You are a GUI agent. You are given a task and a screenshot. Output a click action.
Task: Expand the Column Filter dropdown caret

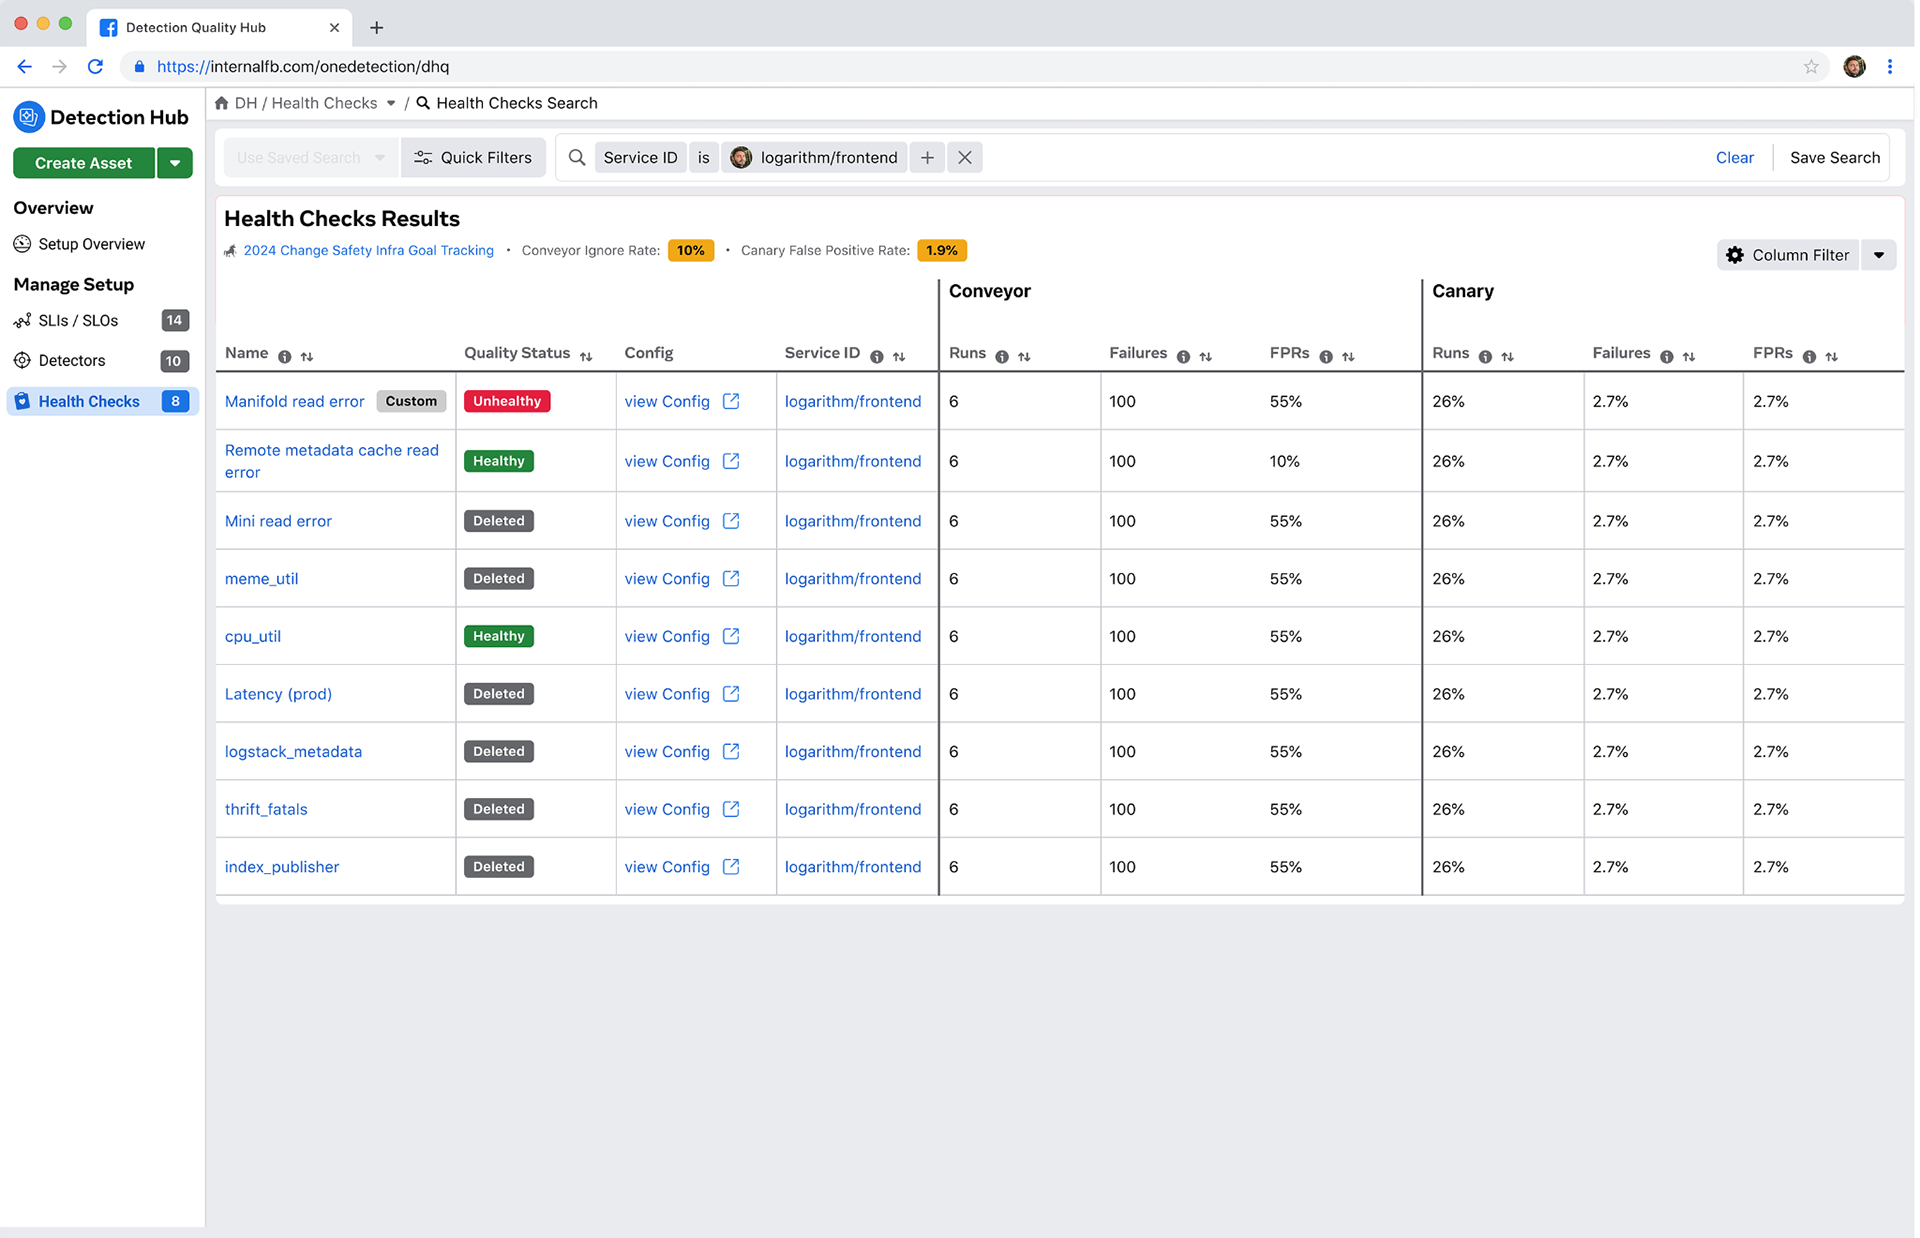tap(1879, 255)
